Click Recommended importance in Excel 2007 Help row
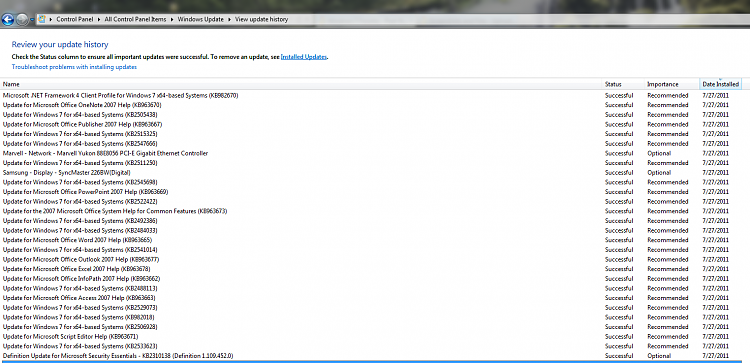 [x=668, y=269]
